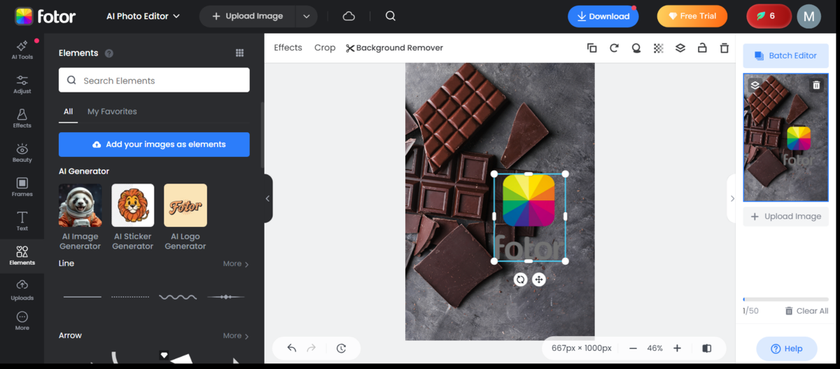Zoom out with the minus button
Screen dimensions: 840x369
click(633, 348)
